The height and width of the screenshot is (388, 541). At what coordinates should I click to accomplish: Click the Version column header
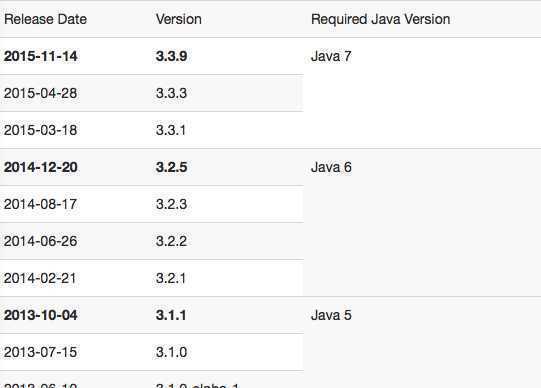point(179,19)
